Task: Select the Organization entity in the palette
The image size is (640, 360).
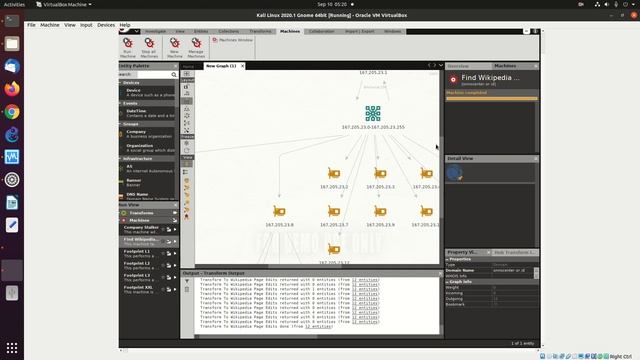Action: (x=147, y=148)
